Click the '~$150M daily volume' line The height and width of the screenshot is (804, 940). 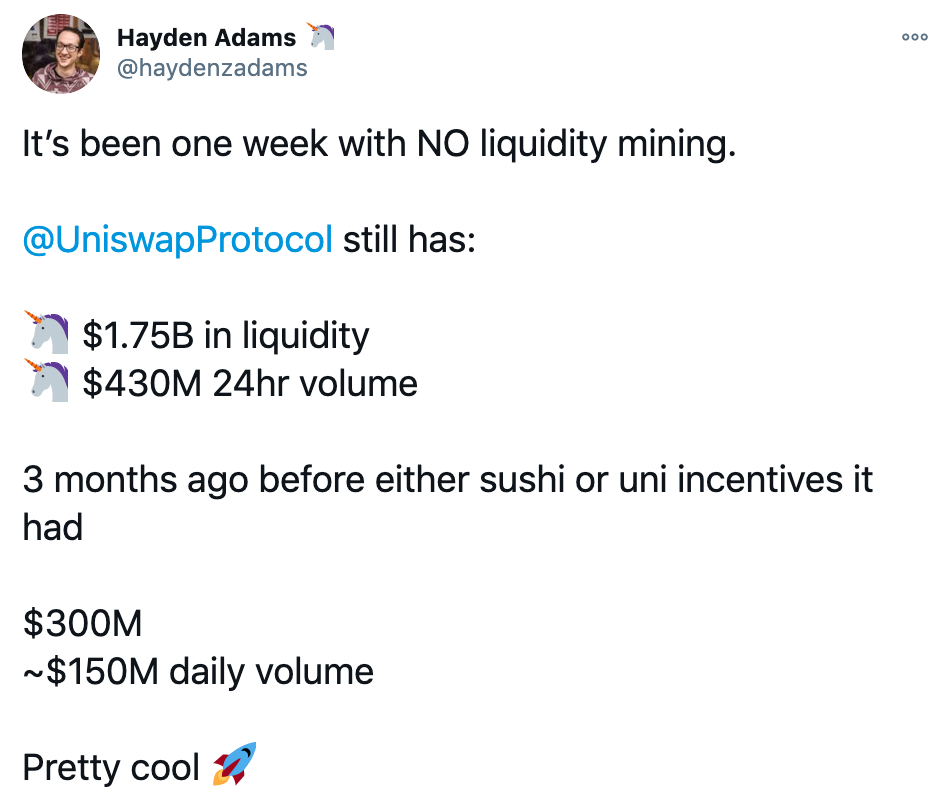click(198, 671)
